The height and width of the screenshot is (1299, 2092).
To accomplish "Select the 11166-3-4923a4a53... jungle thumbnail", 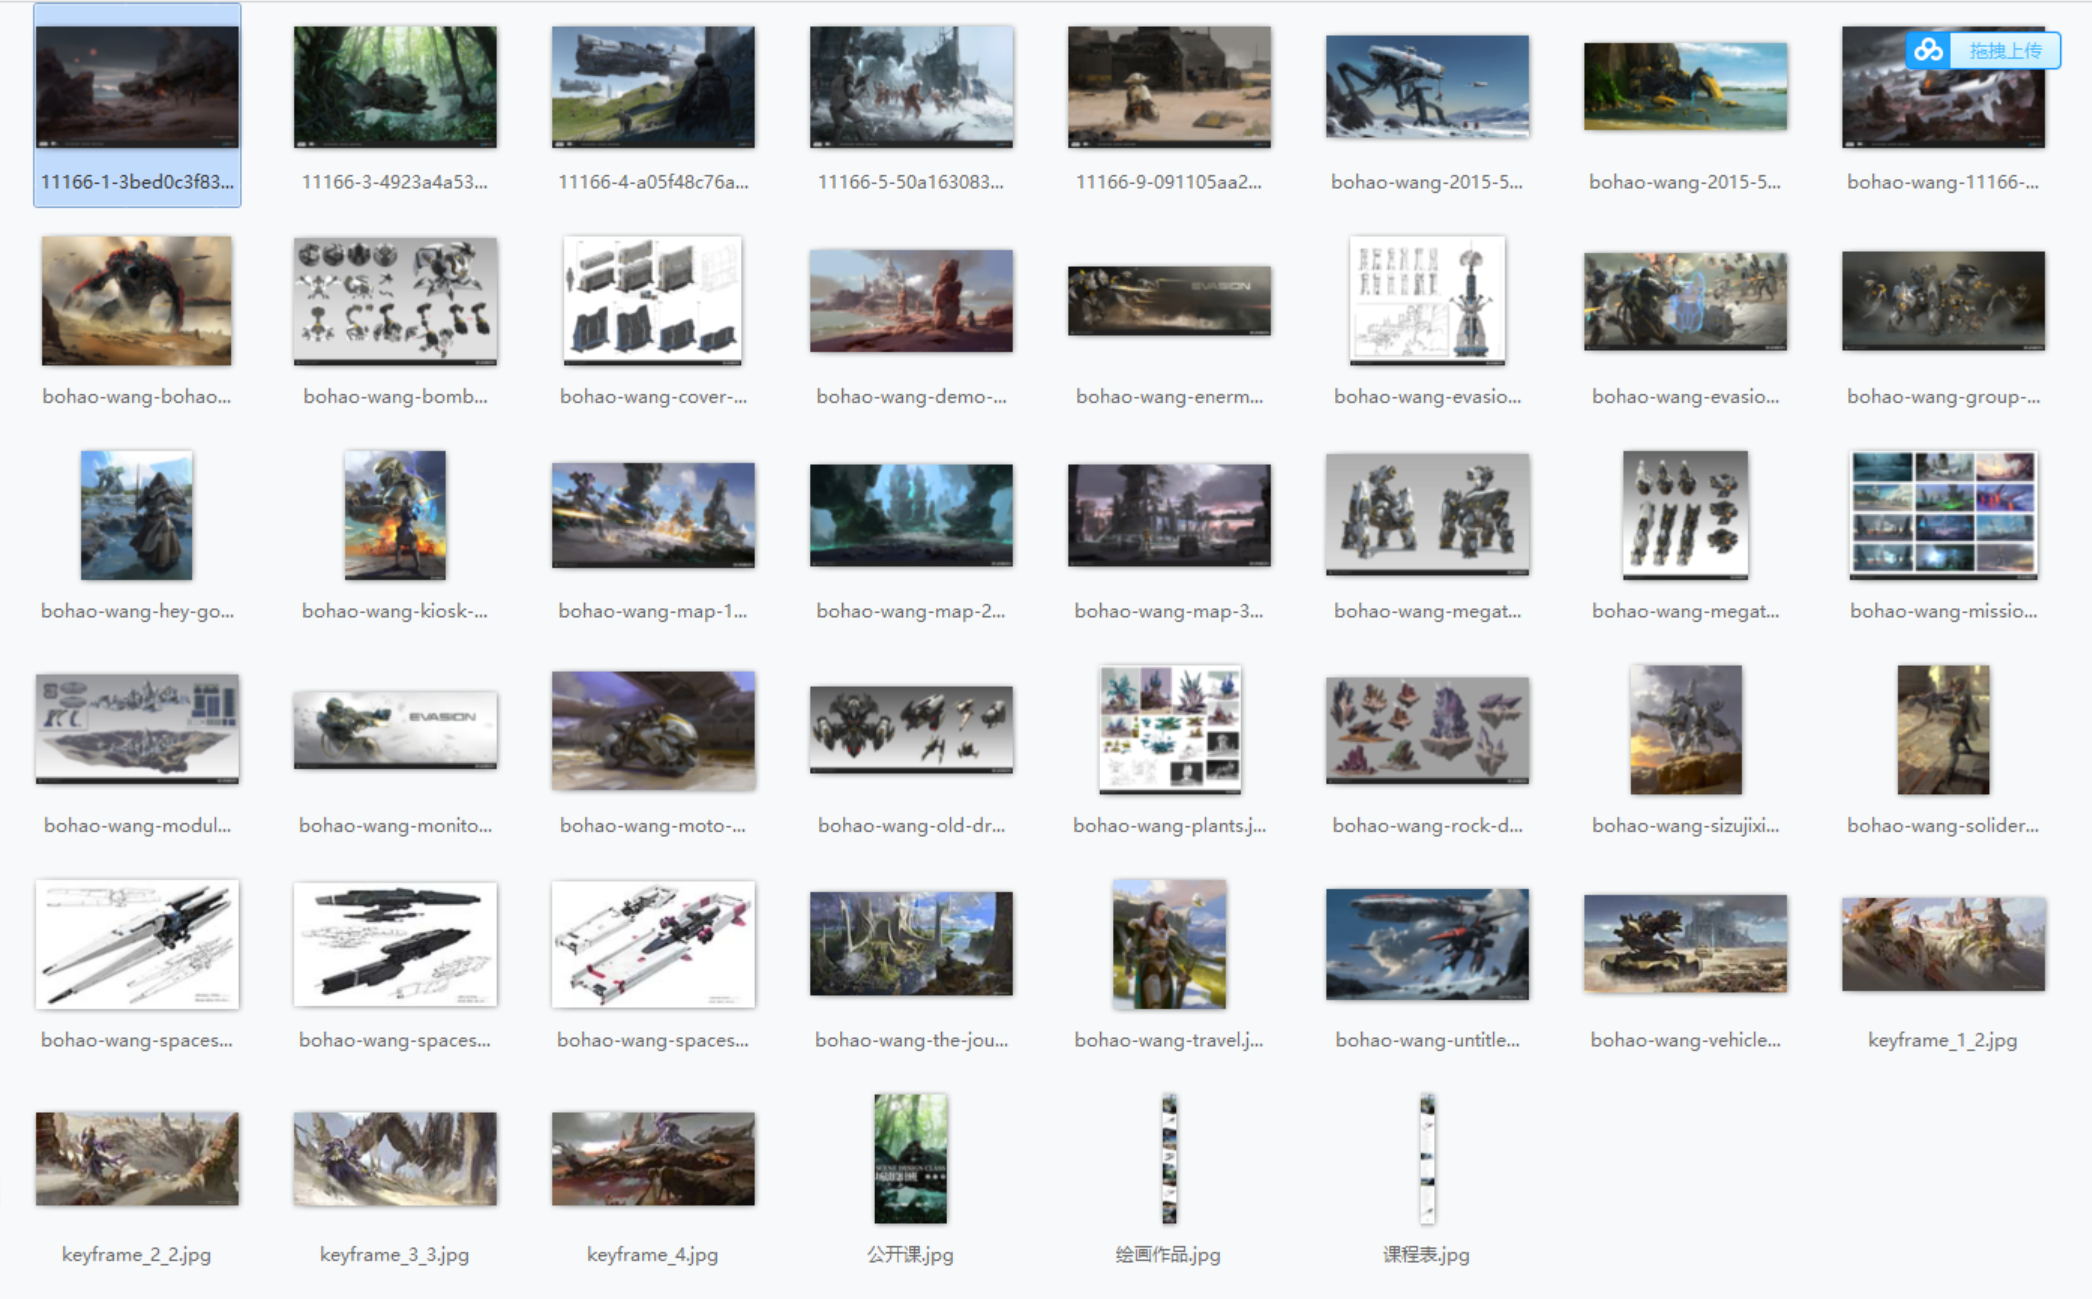I will [395, 87].
